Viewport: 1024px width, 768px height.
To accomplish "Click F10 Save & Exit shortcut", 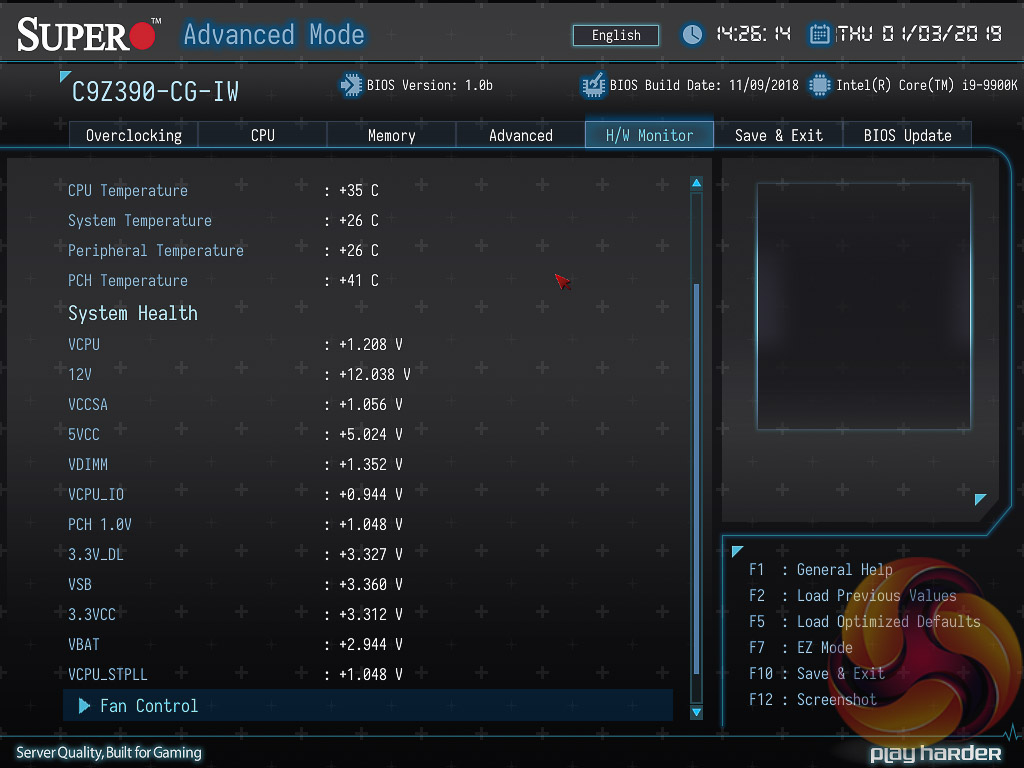I will tap(816, 674).
